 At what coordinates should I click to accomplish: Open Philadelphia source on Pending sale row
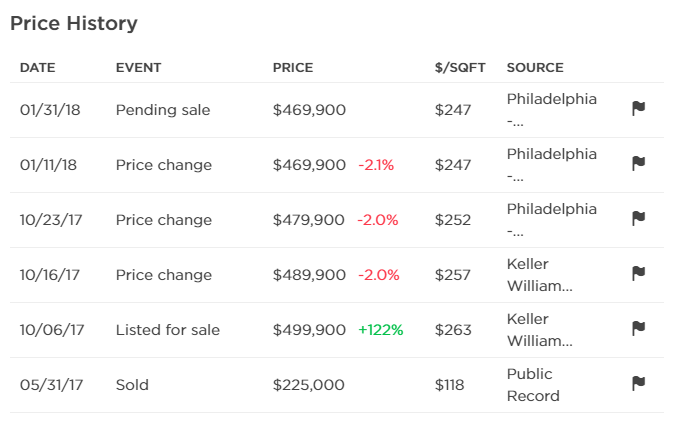[x=551, y=109]
